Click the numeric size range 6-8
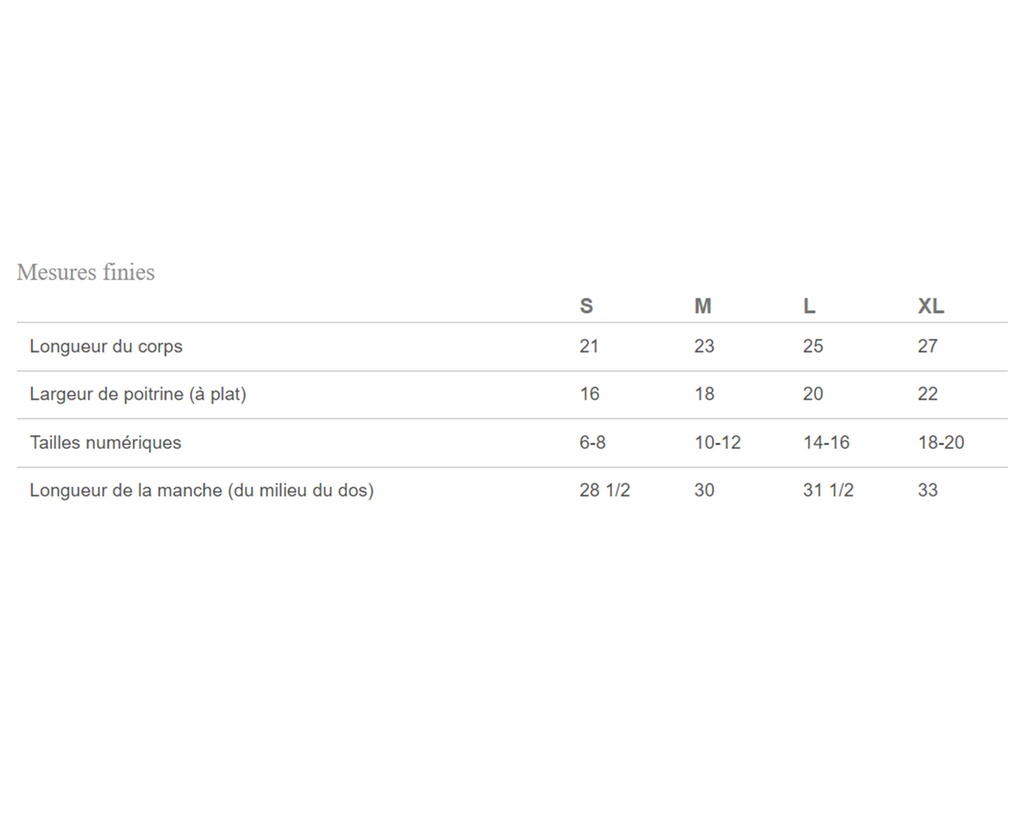1024x839 pixels. (x=593, y=442)
